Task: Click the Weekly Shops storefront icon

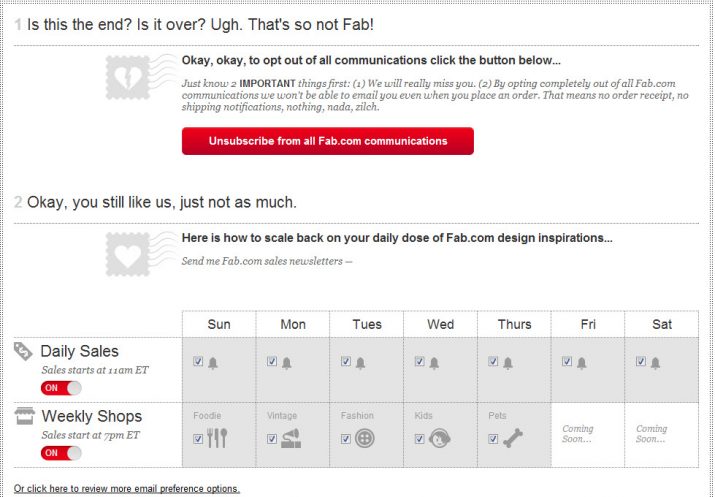Action: (x=25, y=415)
